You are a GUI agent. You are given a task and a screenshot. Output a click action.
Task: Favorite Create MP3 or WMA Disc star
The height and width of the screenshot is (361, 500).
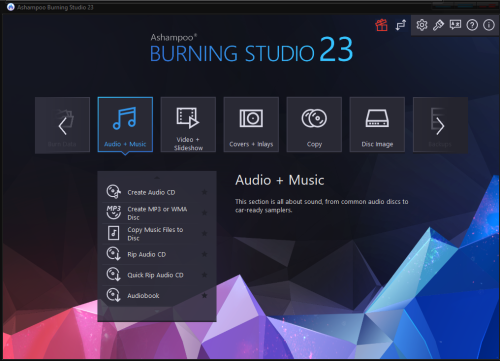coord(204,213)
